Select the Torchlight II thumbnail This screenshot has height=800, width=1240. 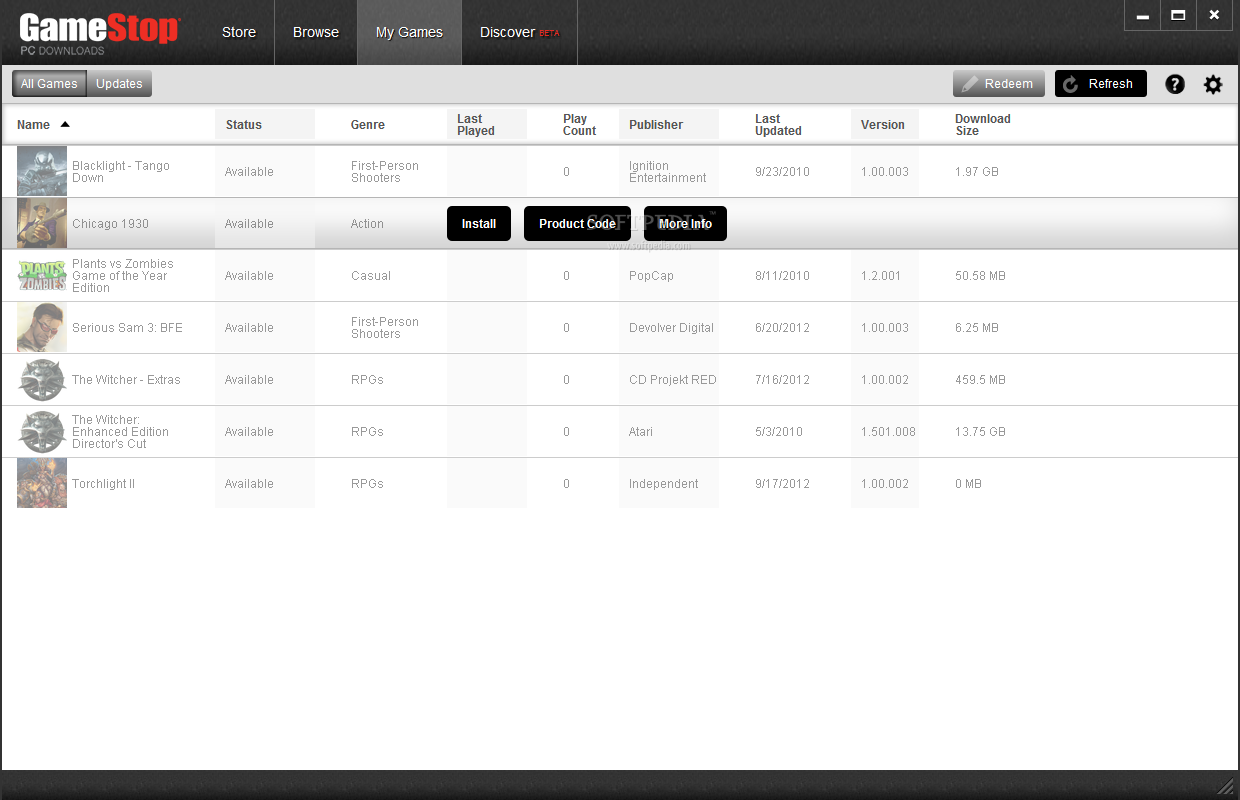(x=42, y=484)
